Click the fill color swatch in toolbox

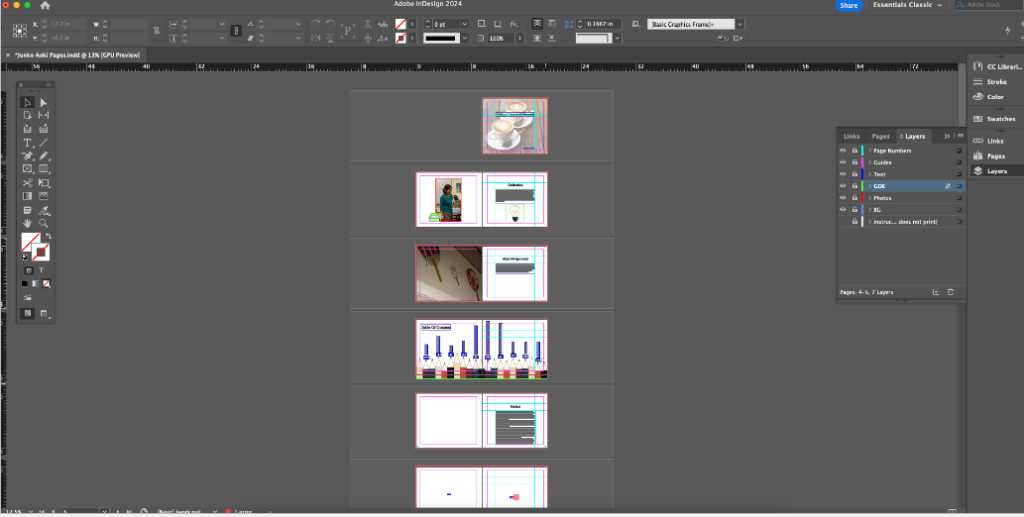(30, 241)
